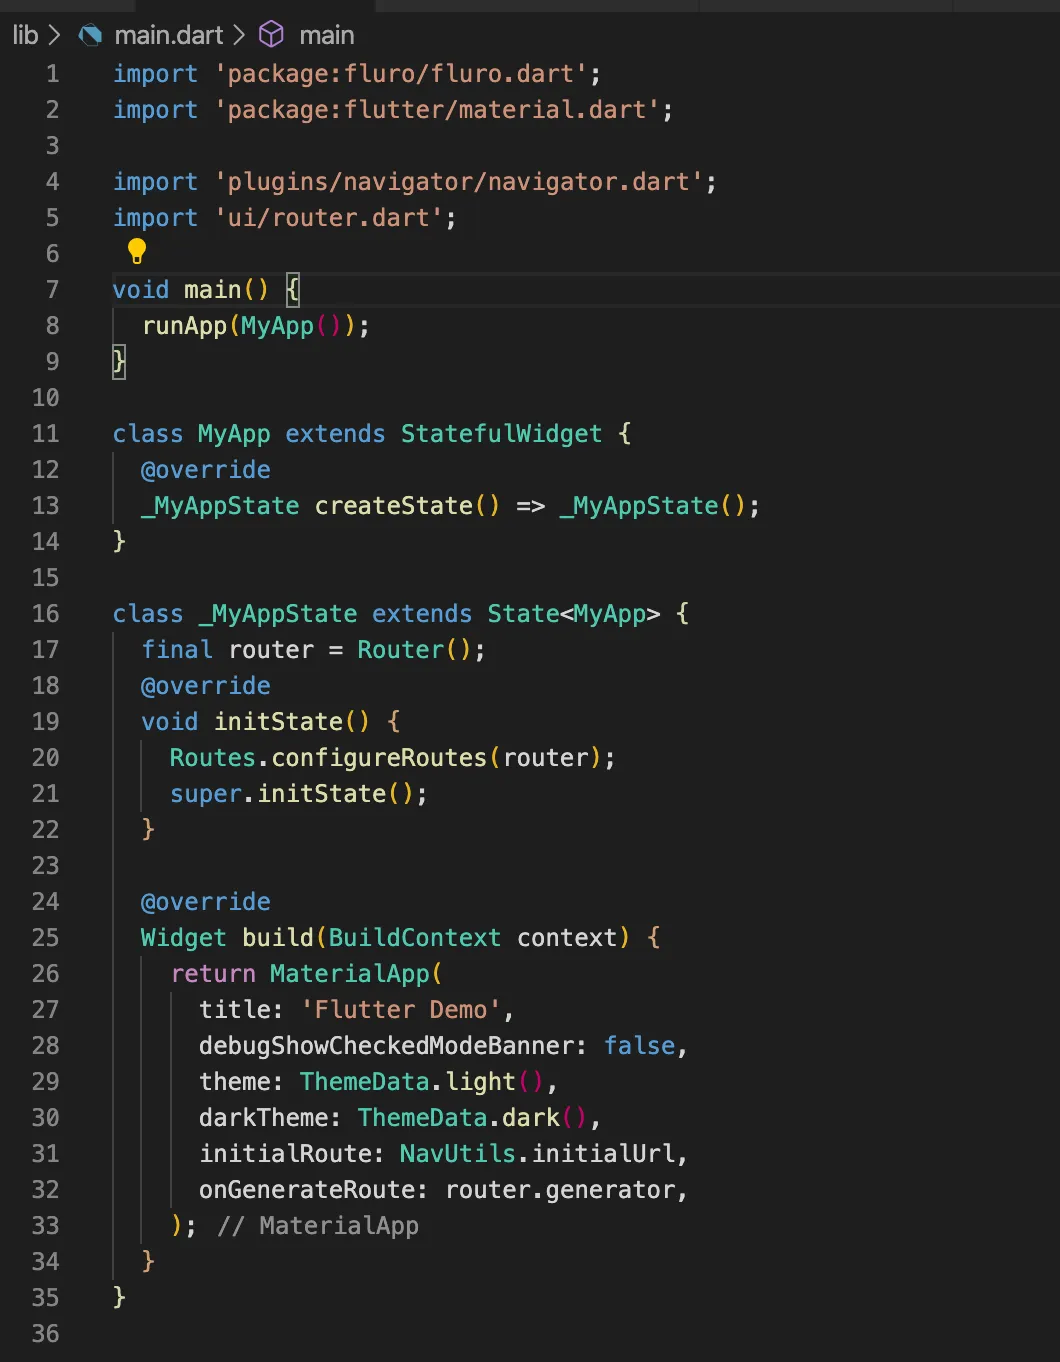The width and height of the screenshot is (1060, 1362).
Task: Select main.dart in the breadcrumb path
Action: pyautogui.click(x=168, y=35)
